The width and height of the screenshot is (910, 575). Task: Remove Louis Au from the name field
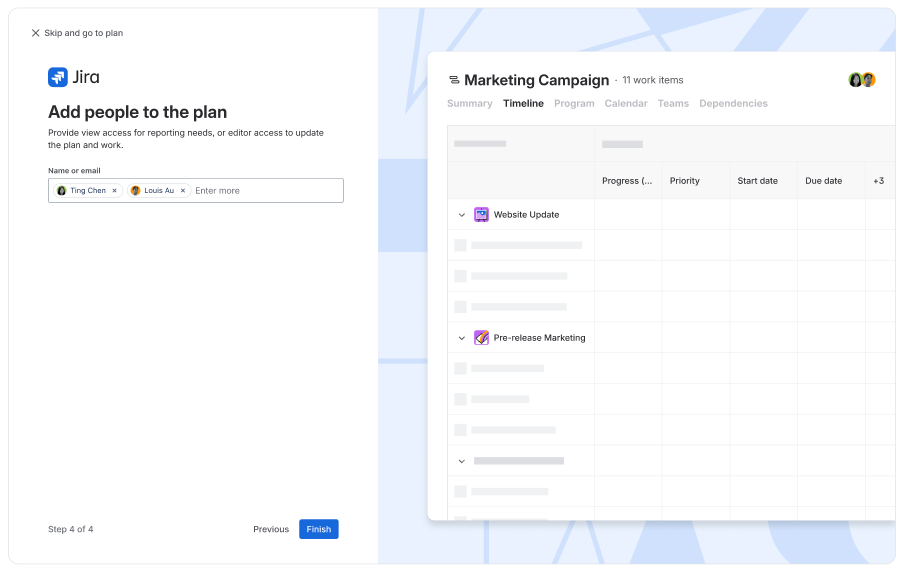tap(183, 190)
